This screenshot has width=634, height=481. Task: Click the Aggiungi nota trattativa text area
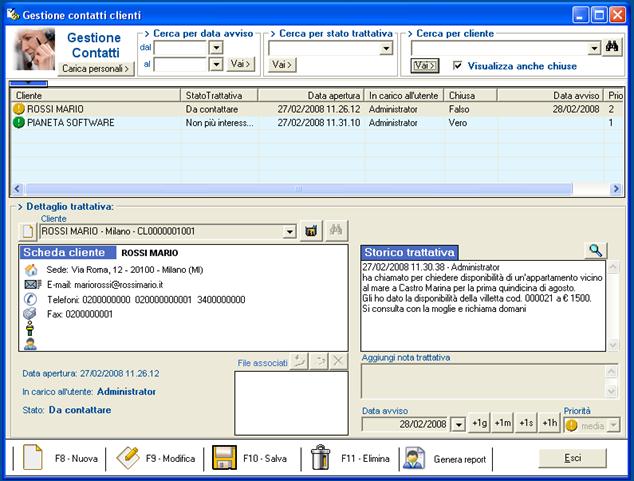[483, 381]
